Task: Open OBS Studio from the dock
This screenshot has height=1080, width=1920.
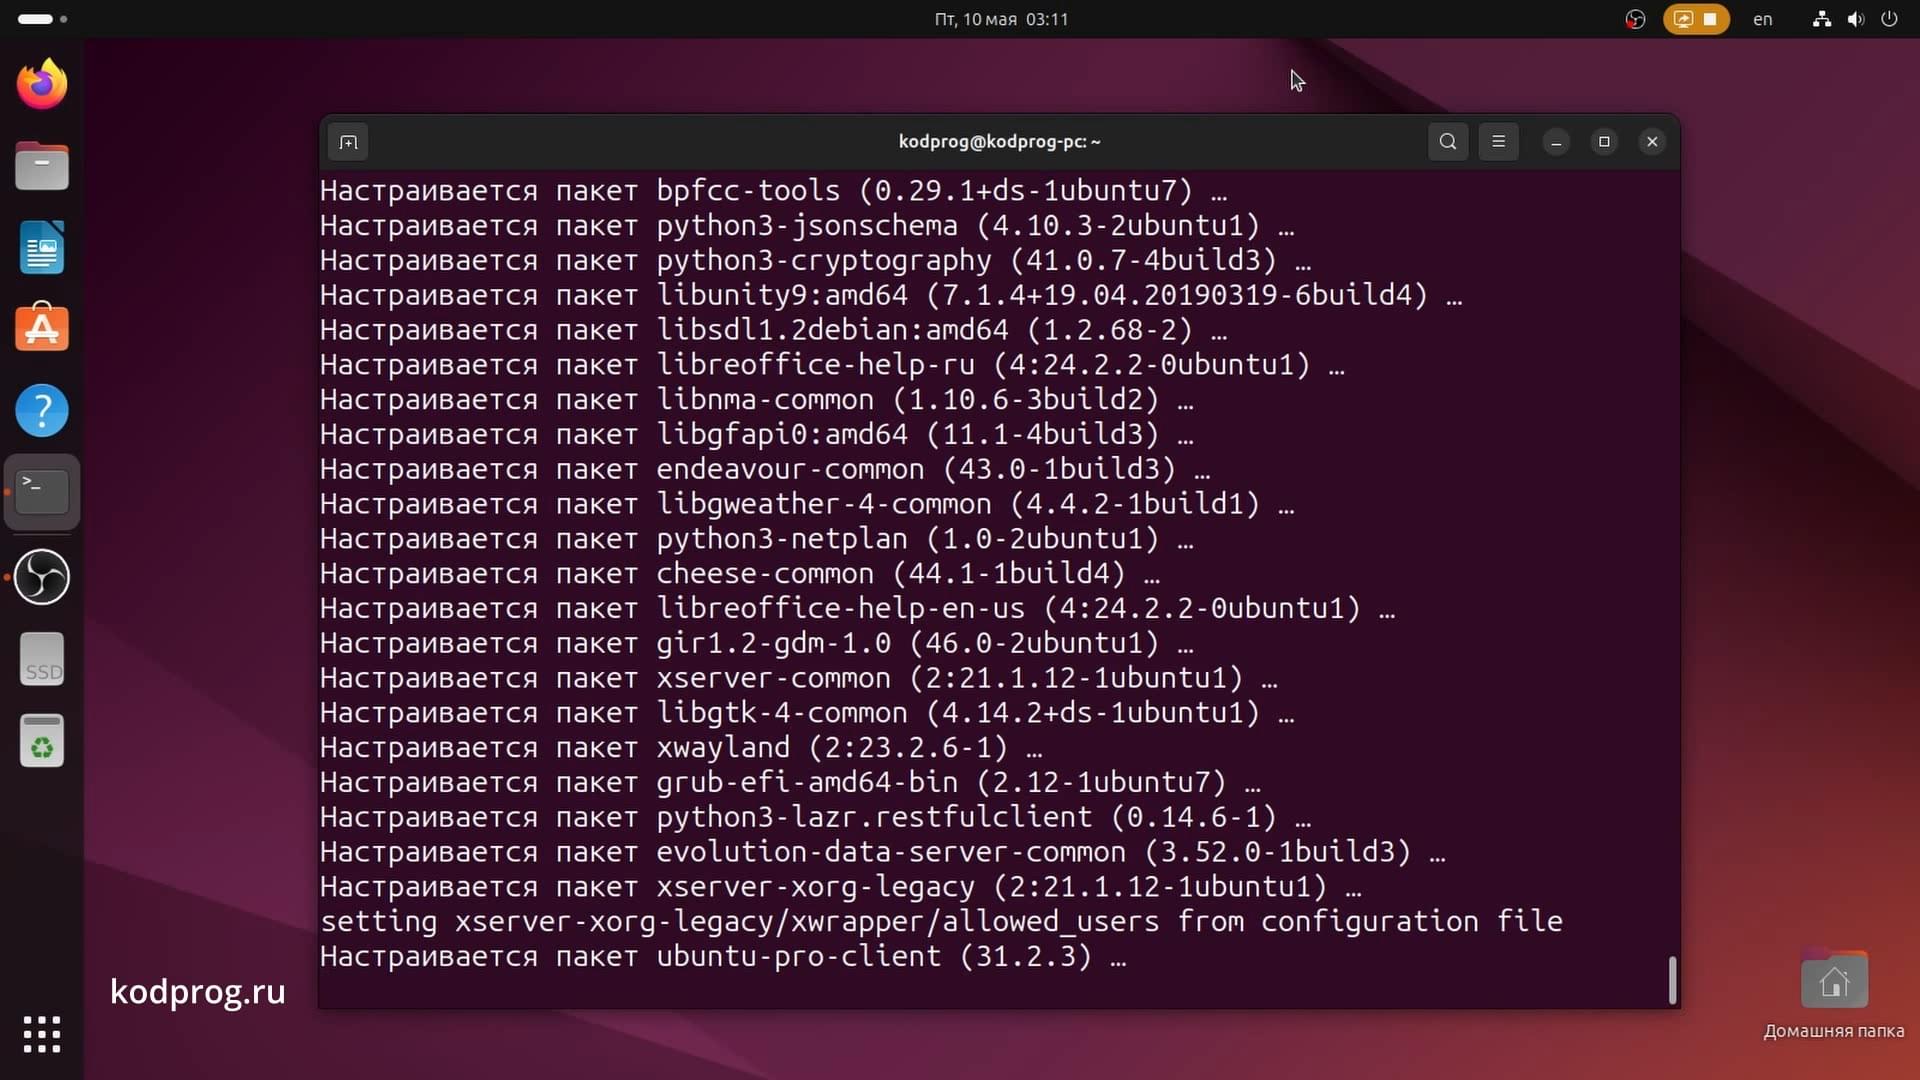Action: tap(42, 577)
